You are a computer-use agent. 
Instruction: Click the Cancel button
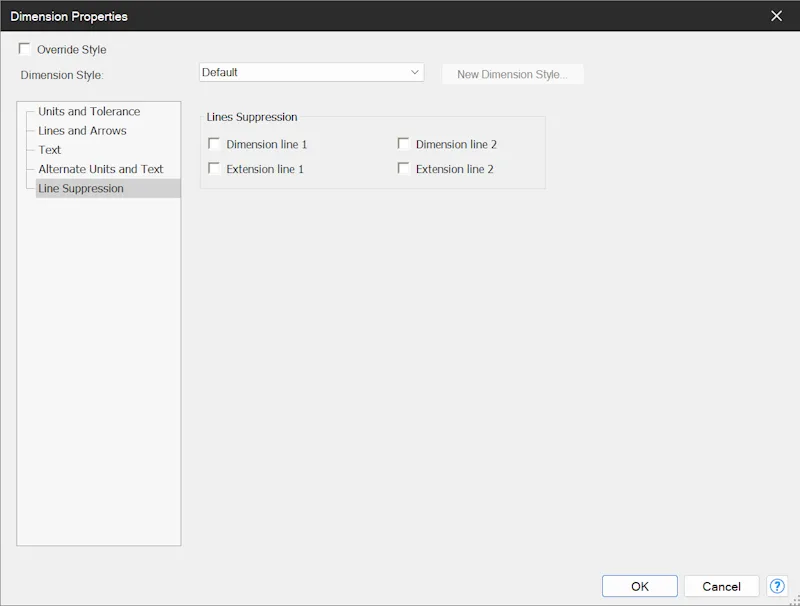coord(721,586)
